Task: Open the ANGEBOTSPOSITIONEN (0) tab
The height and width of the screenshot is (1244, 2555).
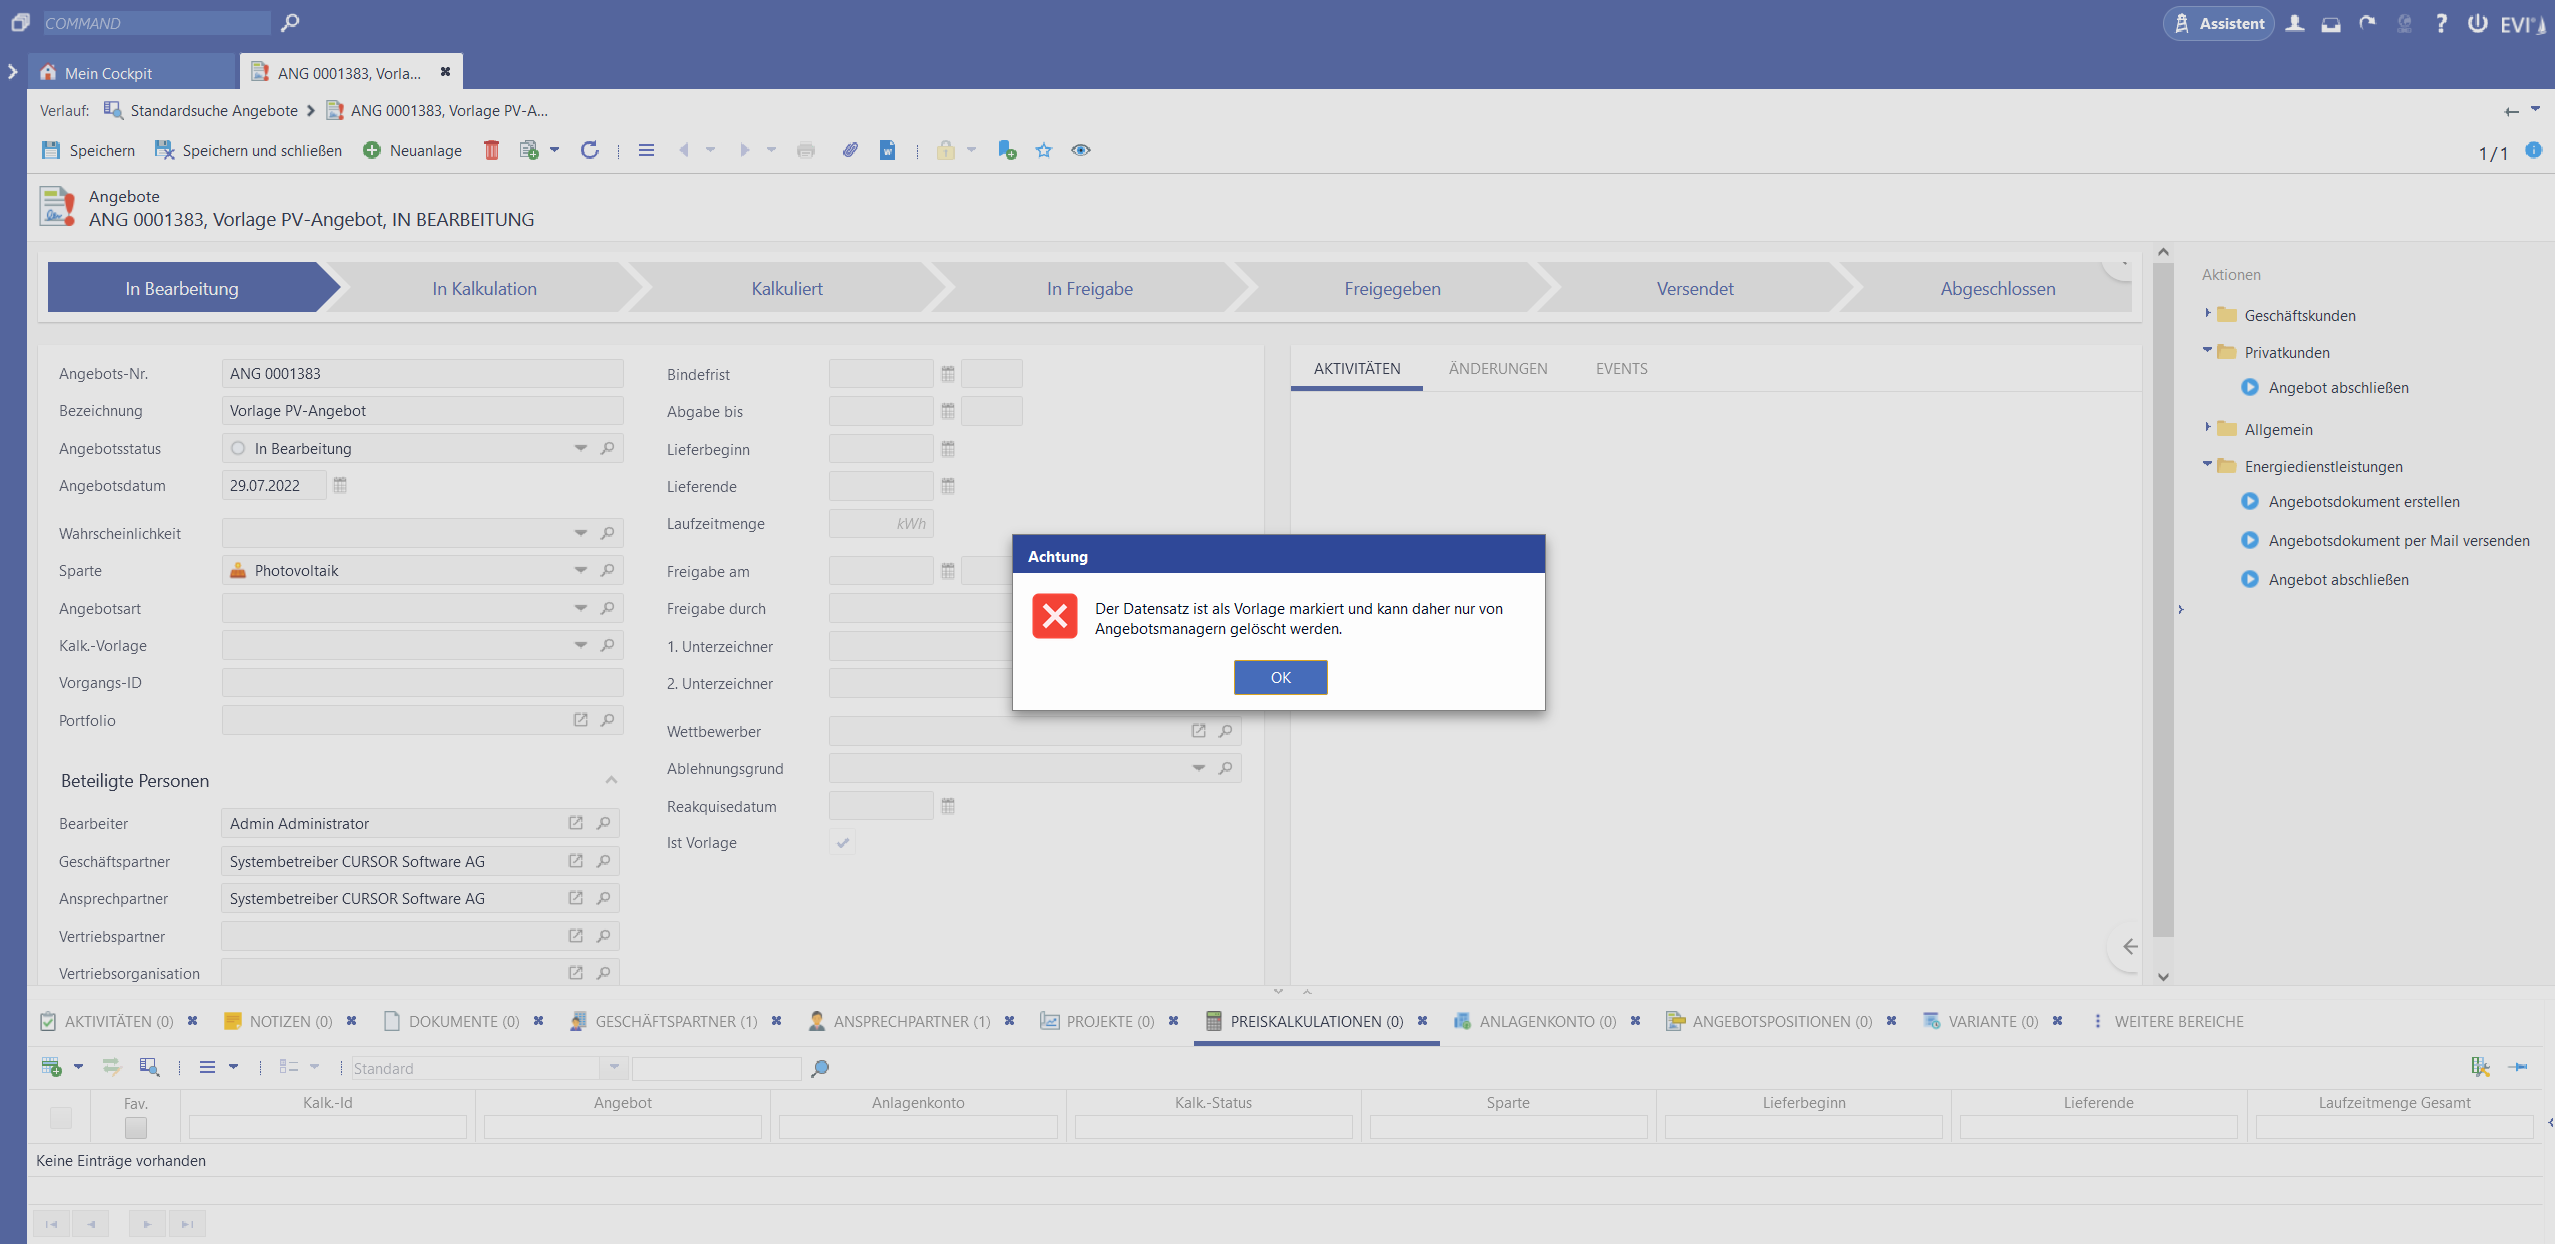Action: pyautogui.click(x=1781, y=1021)
